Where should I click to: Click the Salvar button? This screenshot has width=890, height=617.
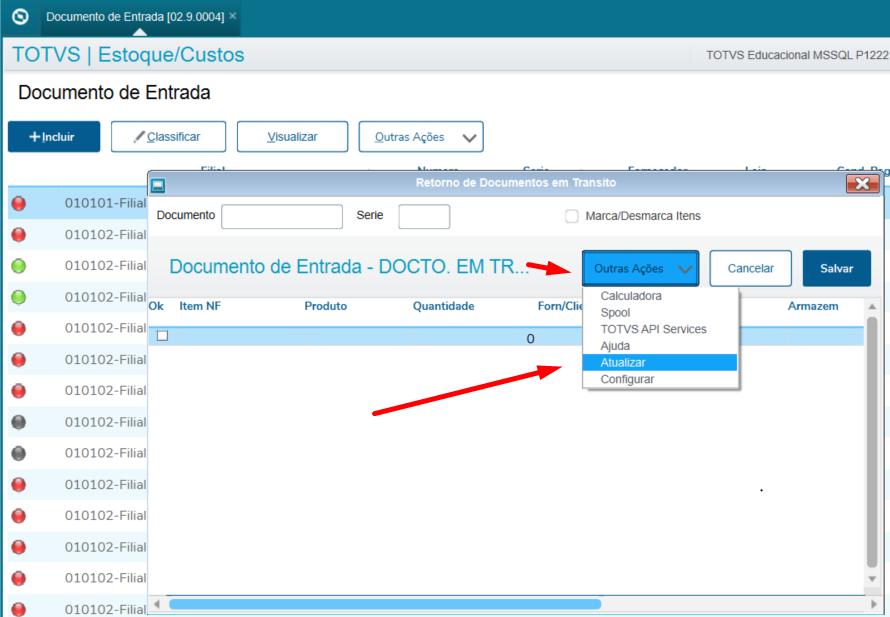click(x=836, y=268)
